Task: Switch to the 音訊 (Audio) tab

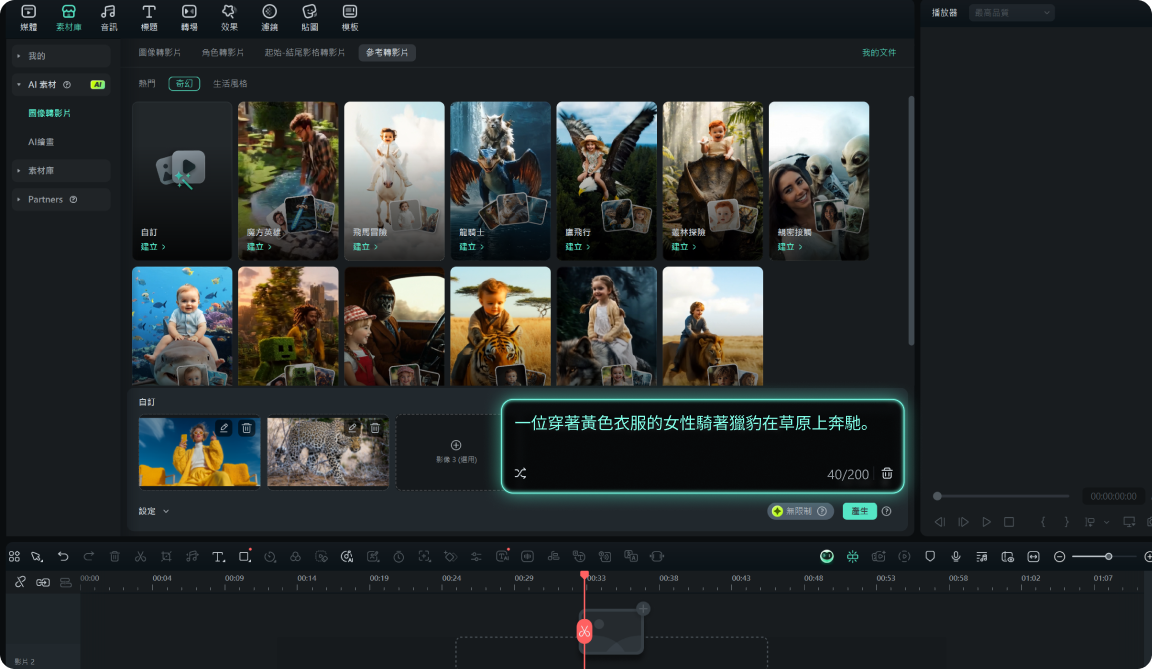Action: (x=109, y=18)
